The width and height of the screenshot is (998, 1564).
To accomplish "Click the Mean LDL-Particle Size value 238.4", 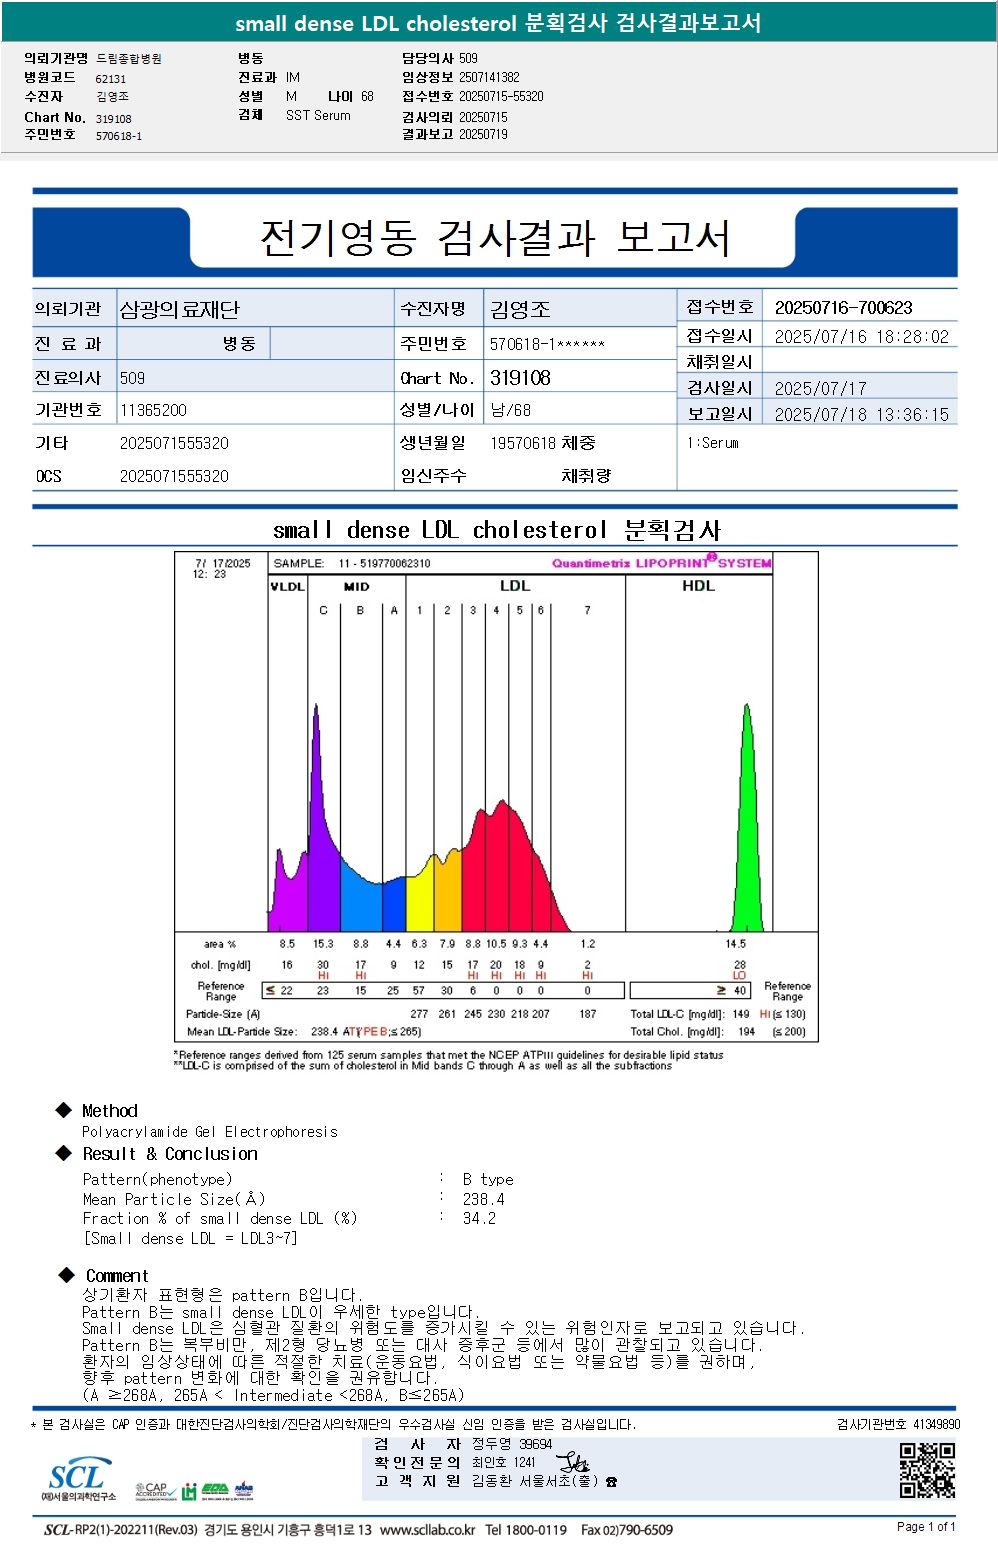I will point(324,1031).
